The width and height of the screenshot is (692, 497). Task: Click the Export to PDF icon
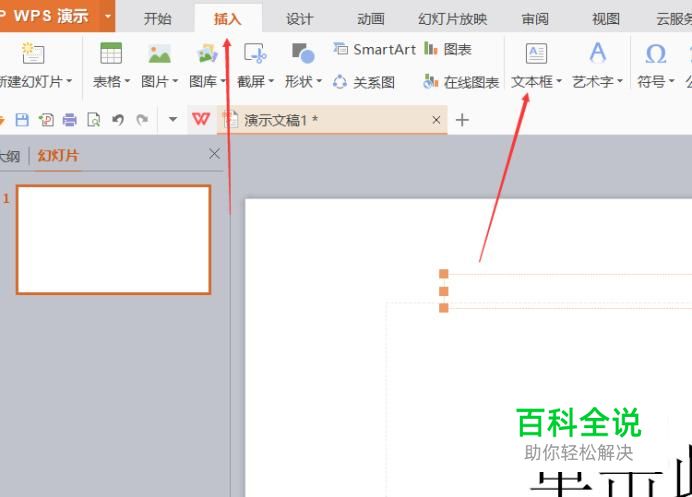pos(46,120)
